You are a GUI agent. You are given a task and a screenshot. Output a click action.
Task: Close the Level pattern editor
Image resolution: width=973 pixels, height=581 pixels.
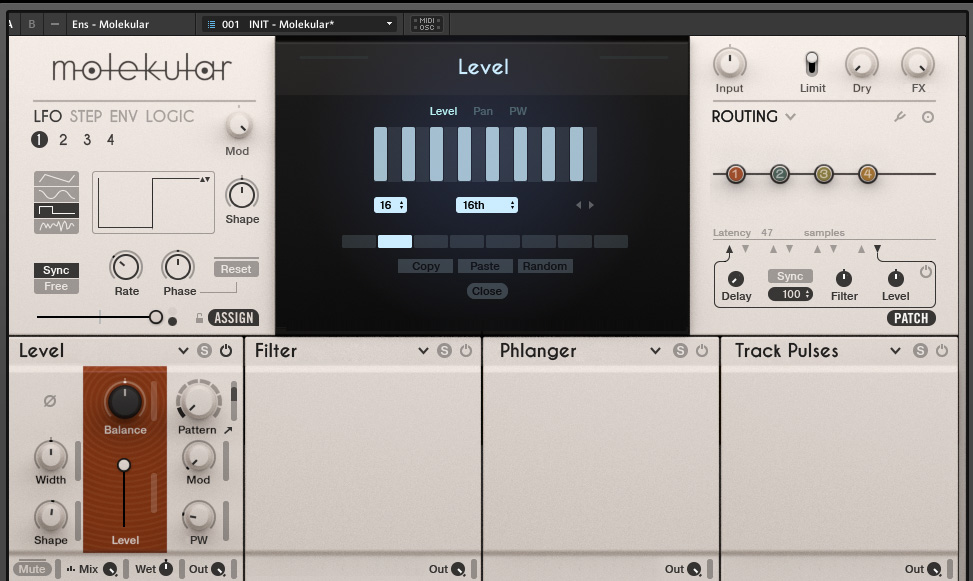pos(487,291)
